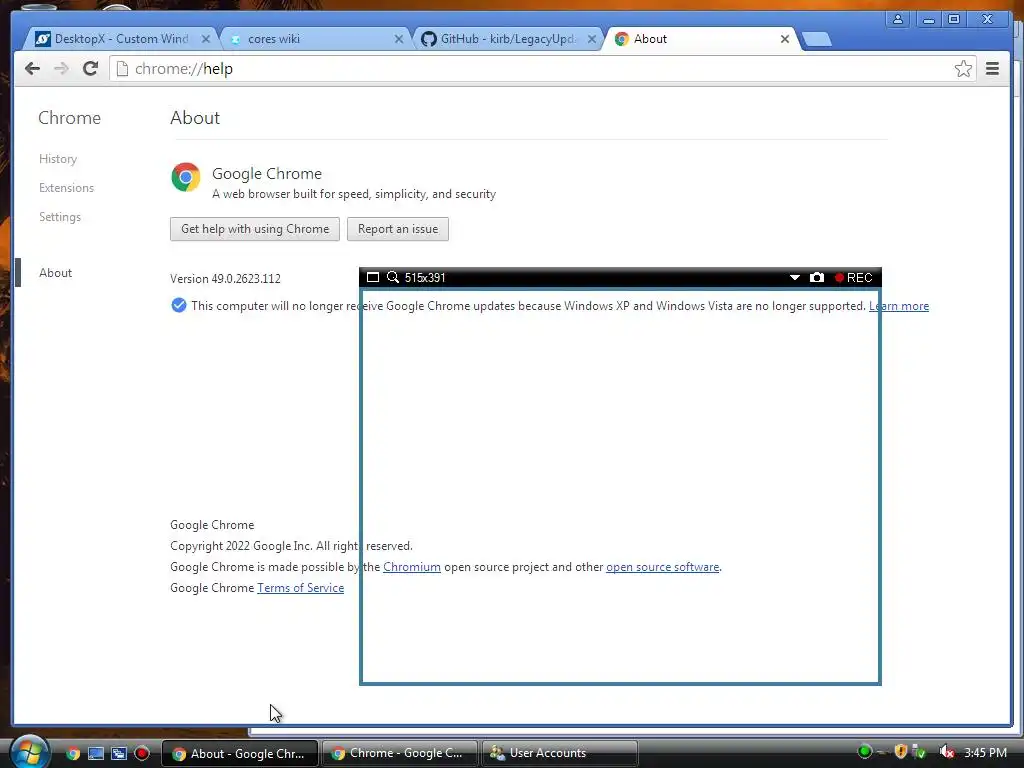Open the Chromium link
This screenshot has width=1024, height=768.
tap(411, 567)
